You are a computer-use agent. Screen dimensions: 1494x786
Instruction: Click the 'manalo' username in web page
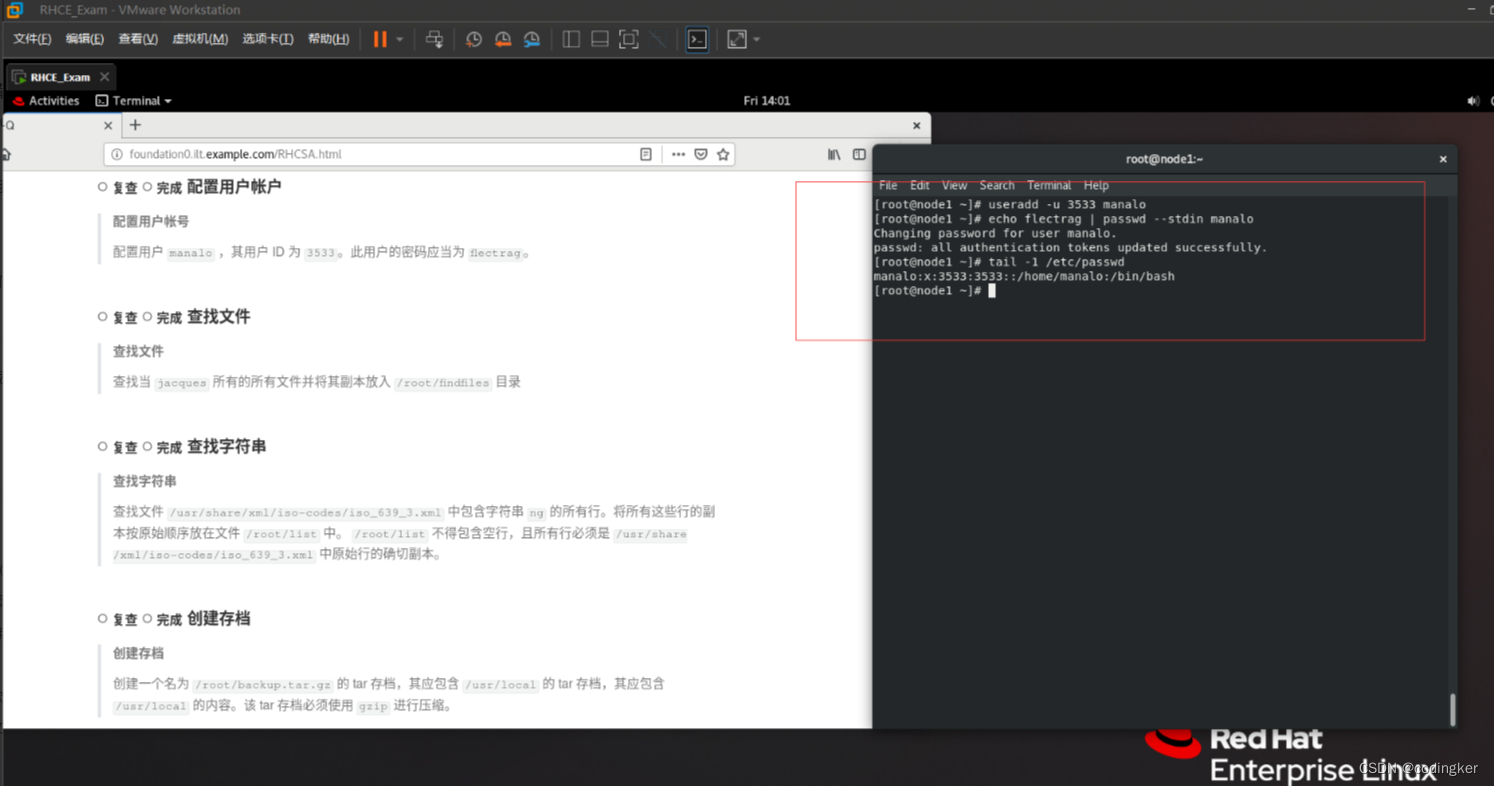(191, 253)
